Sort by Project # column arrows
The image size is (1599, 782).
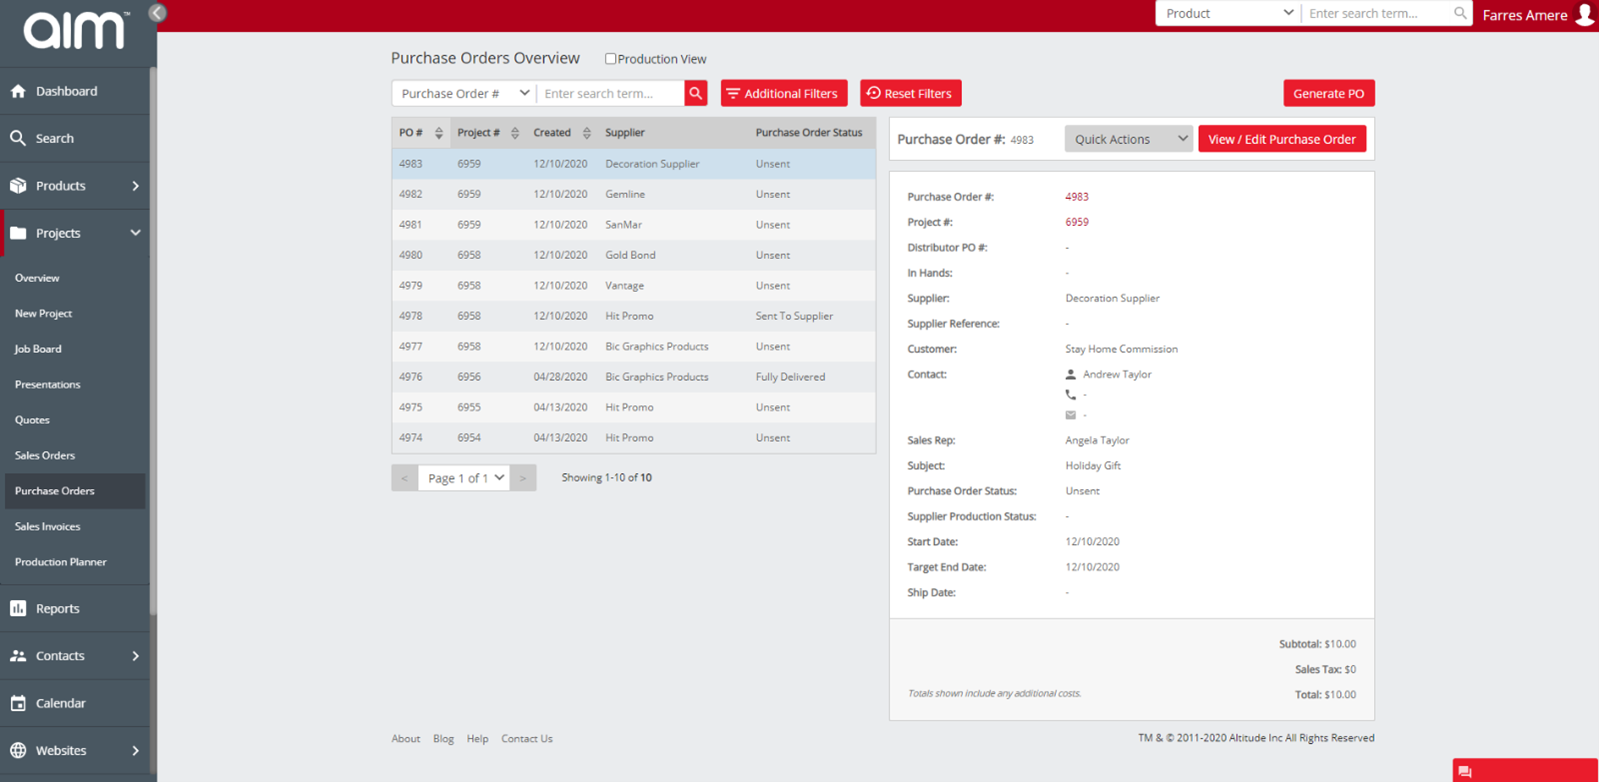[x=515, y=133]
